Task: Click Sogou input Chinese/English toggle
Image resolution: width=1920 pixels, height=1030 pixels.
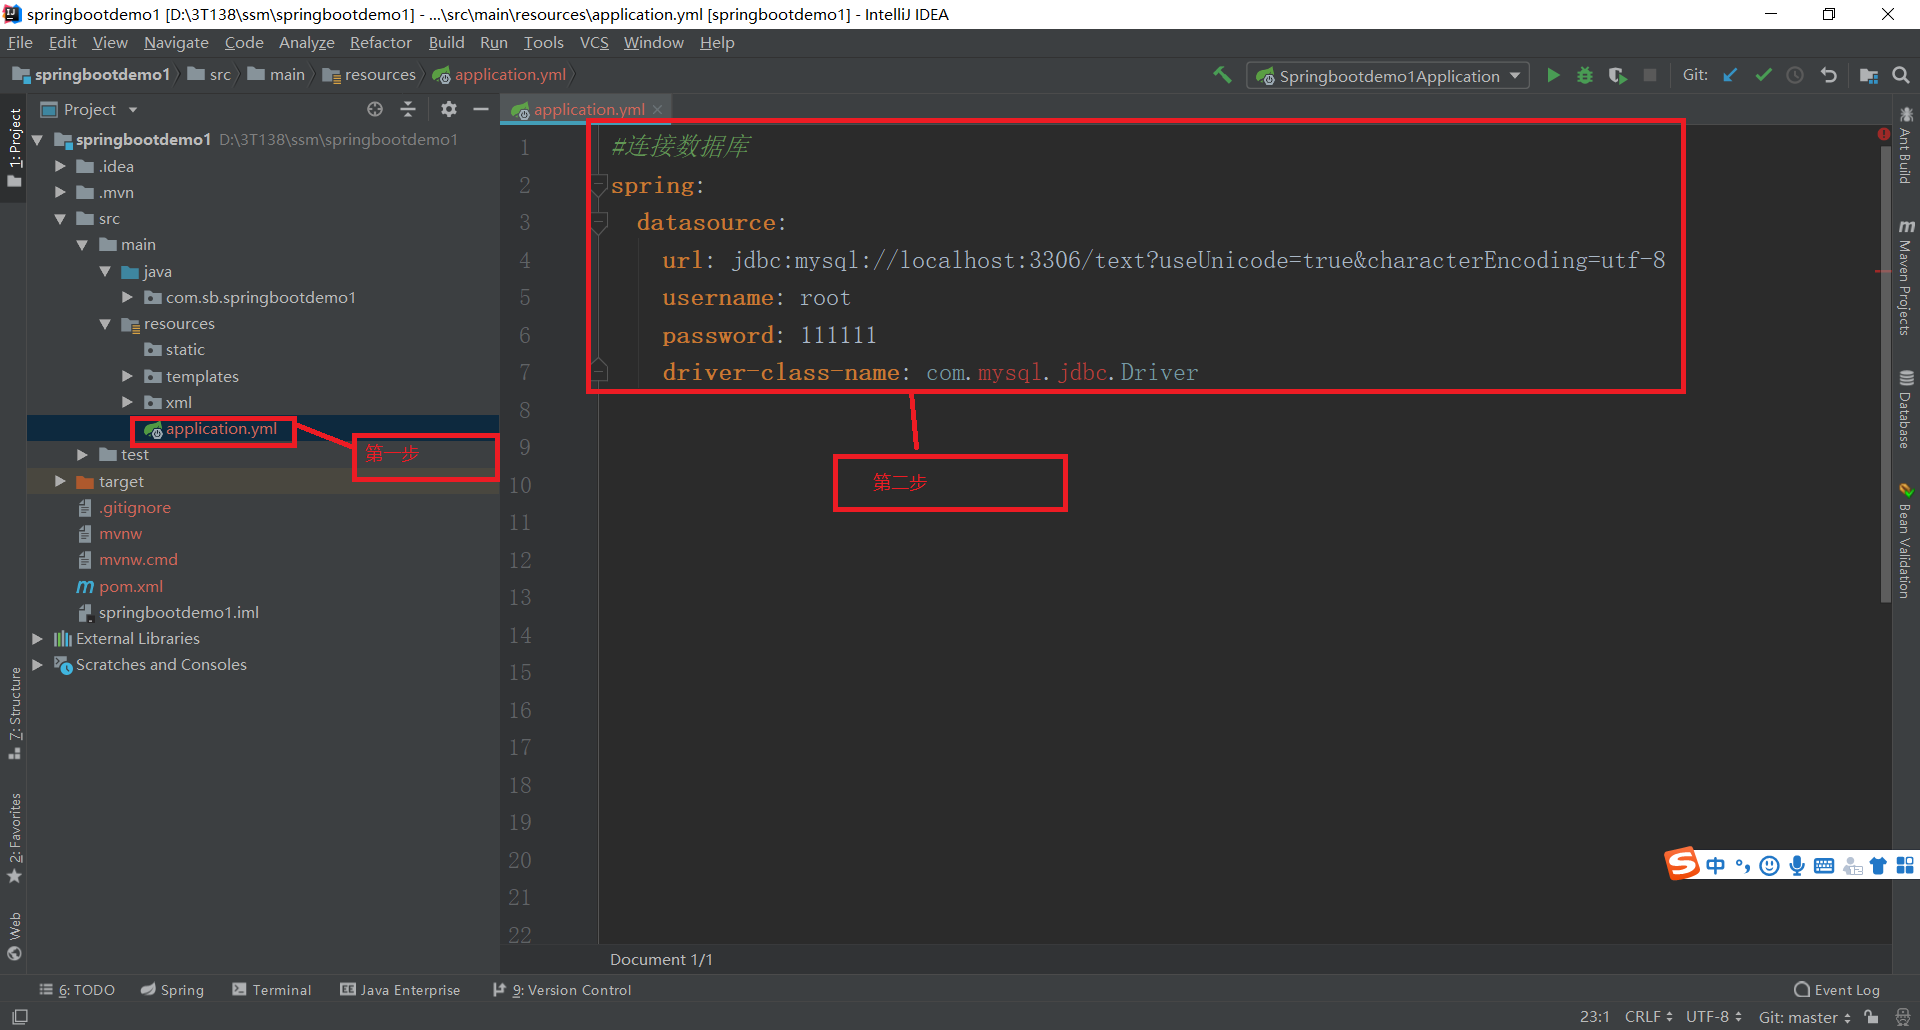Action: click(x=1716, y=865)
